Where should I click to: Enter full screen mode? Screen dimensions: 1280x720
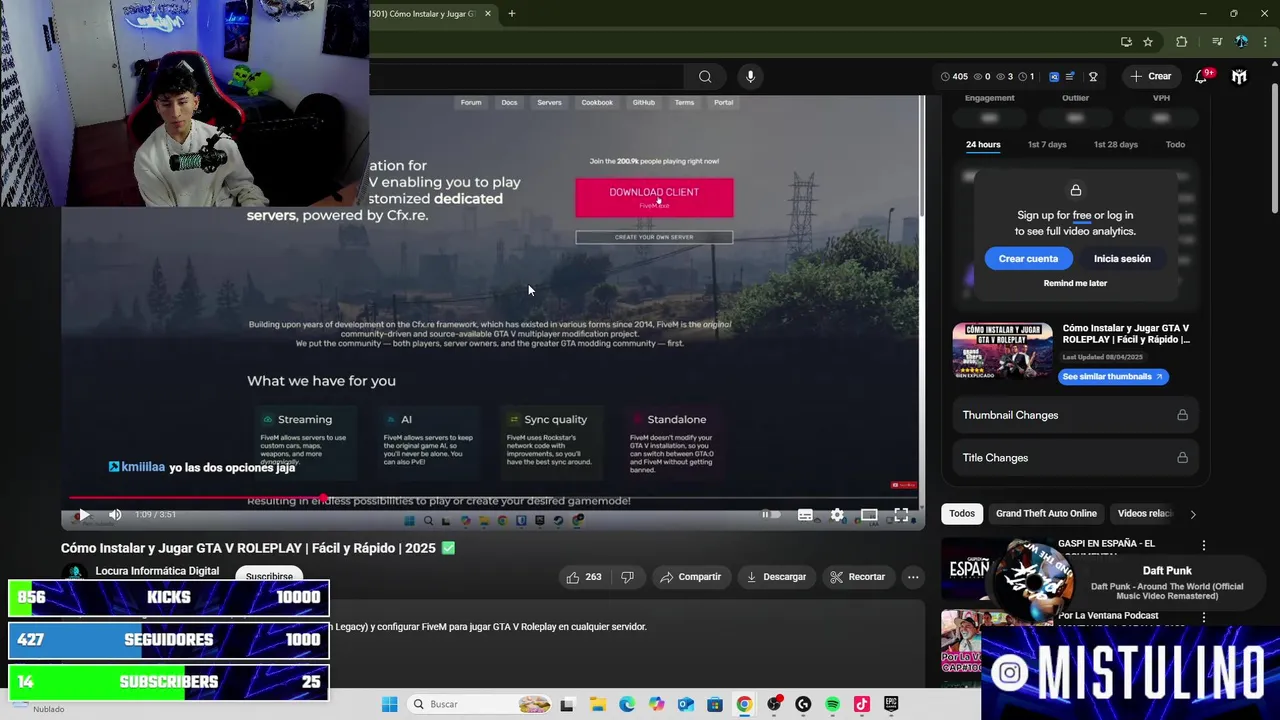[x=901, y=515]
